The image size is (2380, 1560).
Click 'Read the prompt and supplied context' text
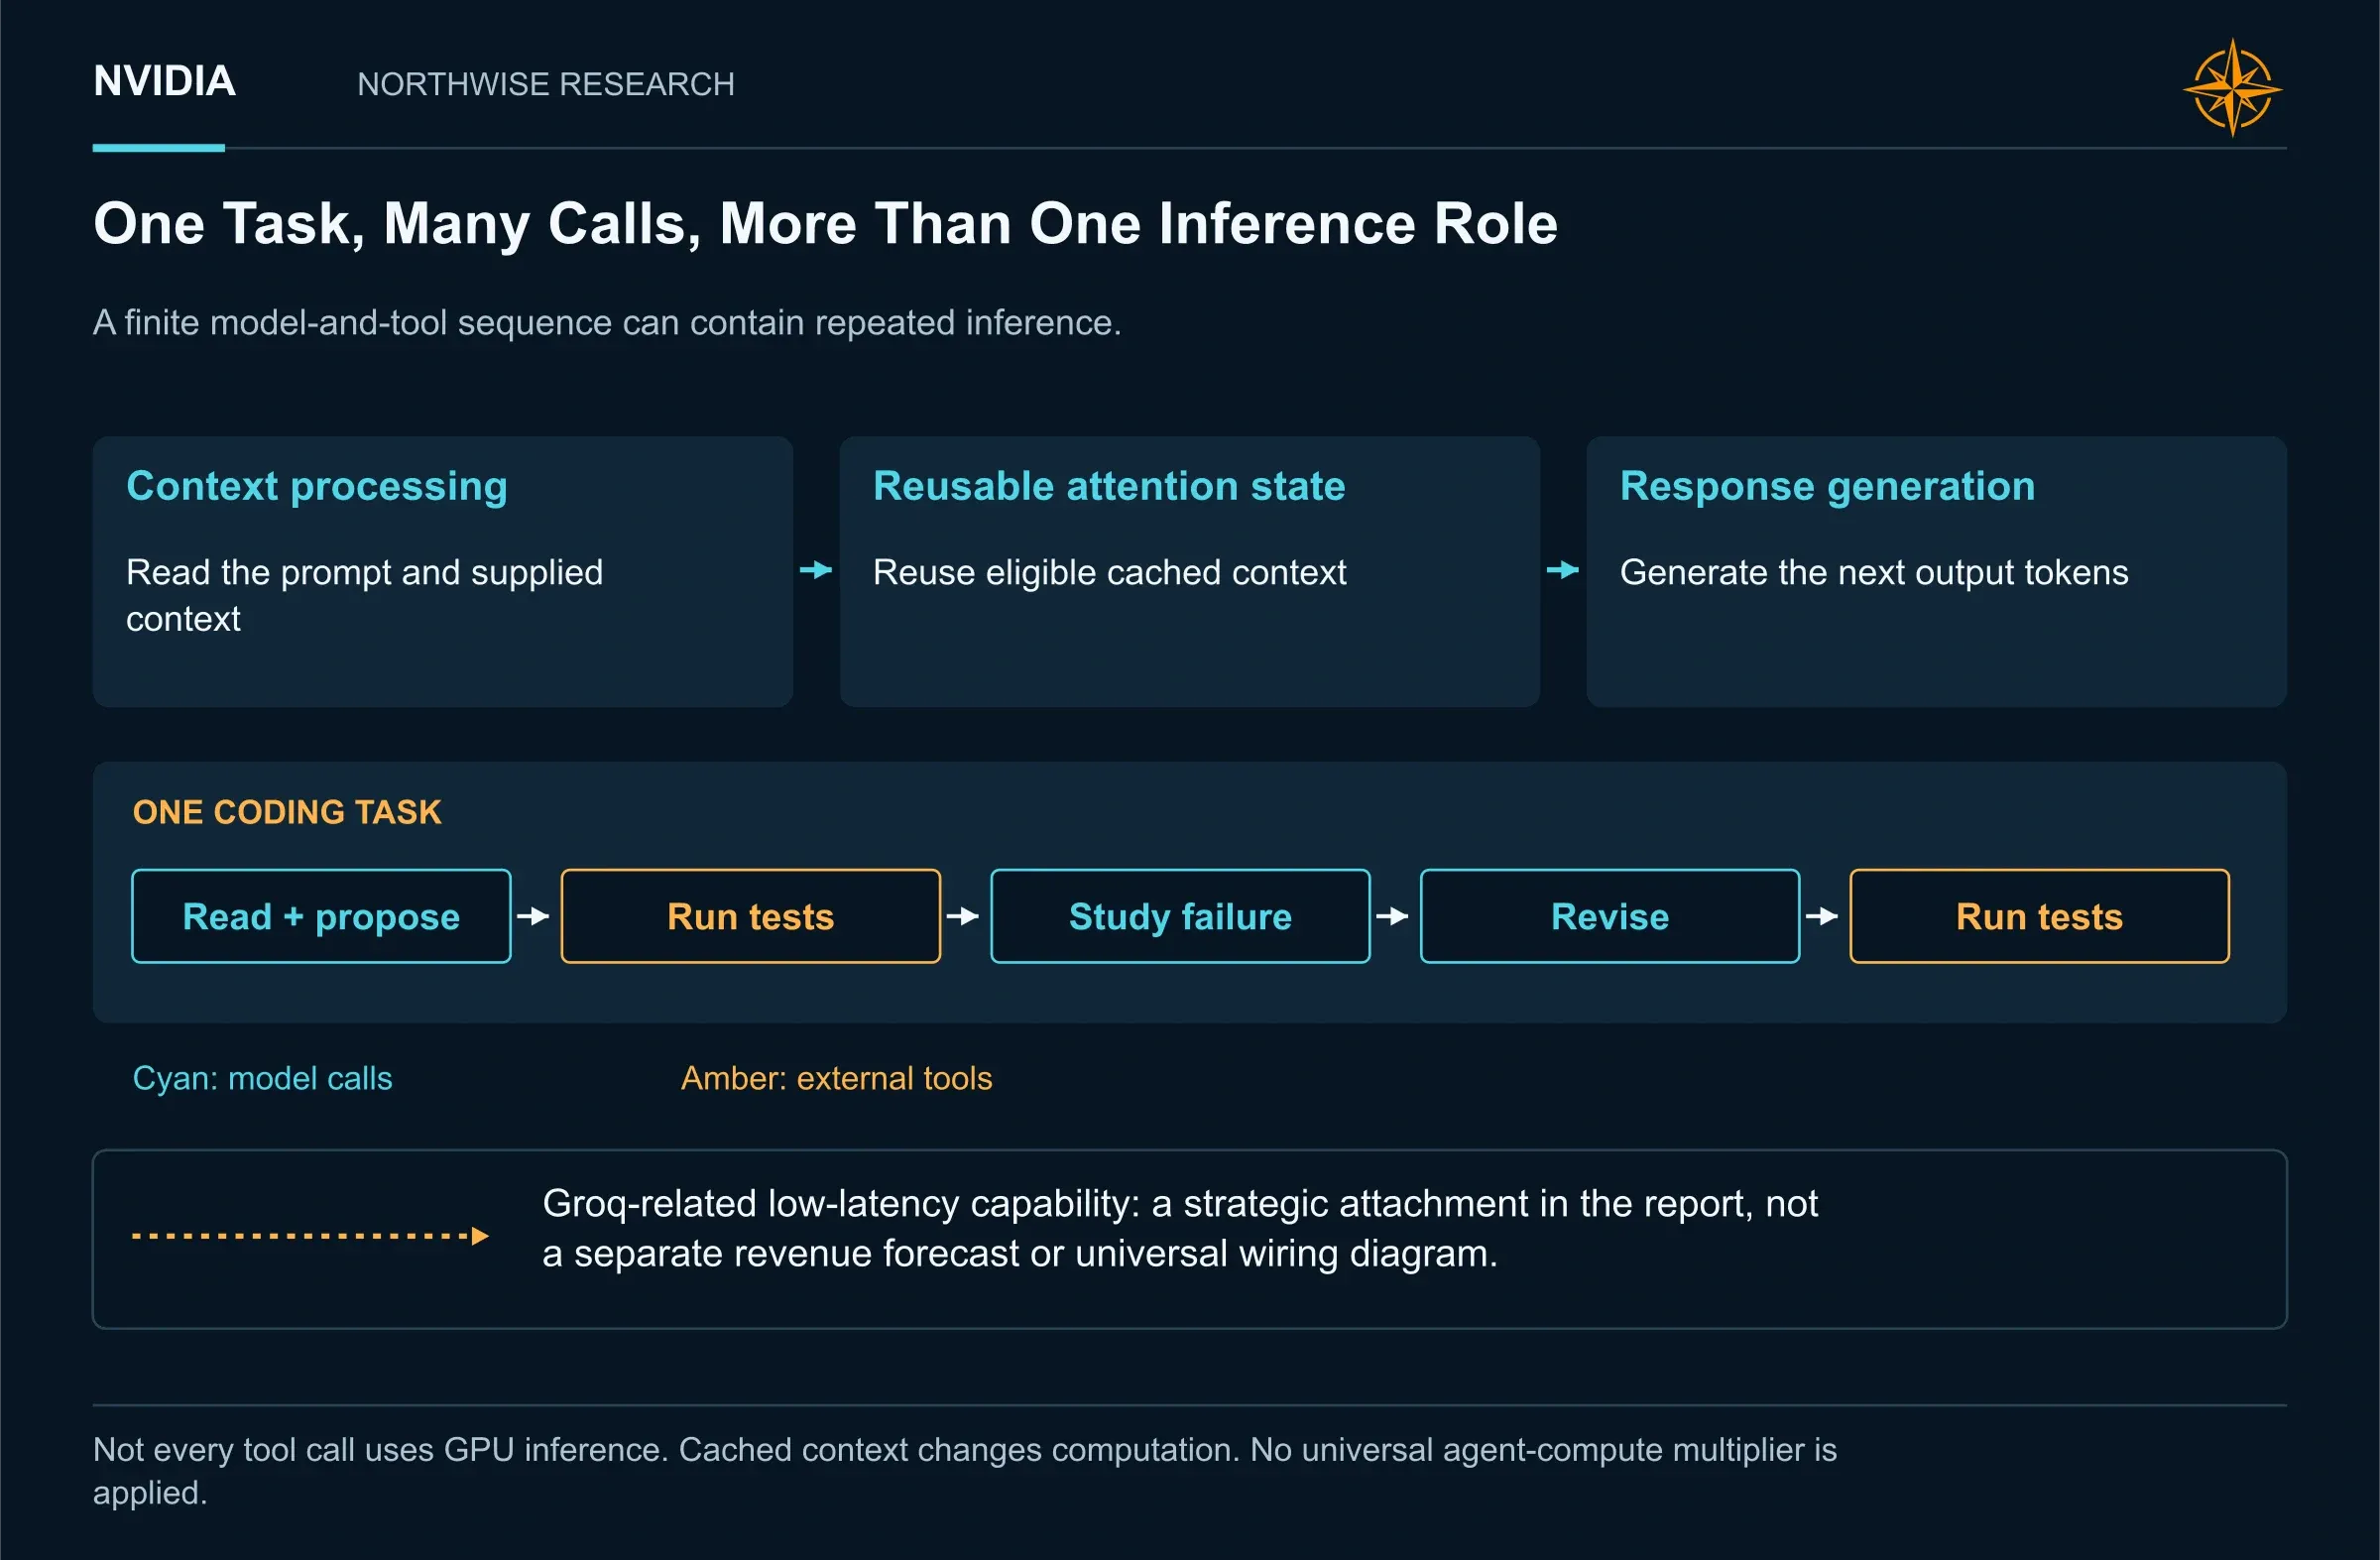[x=365, y=595]
